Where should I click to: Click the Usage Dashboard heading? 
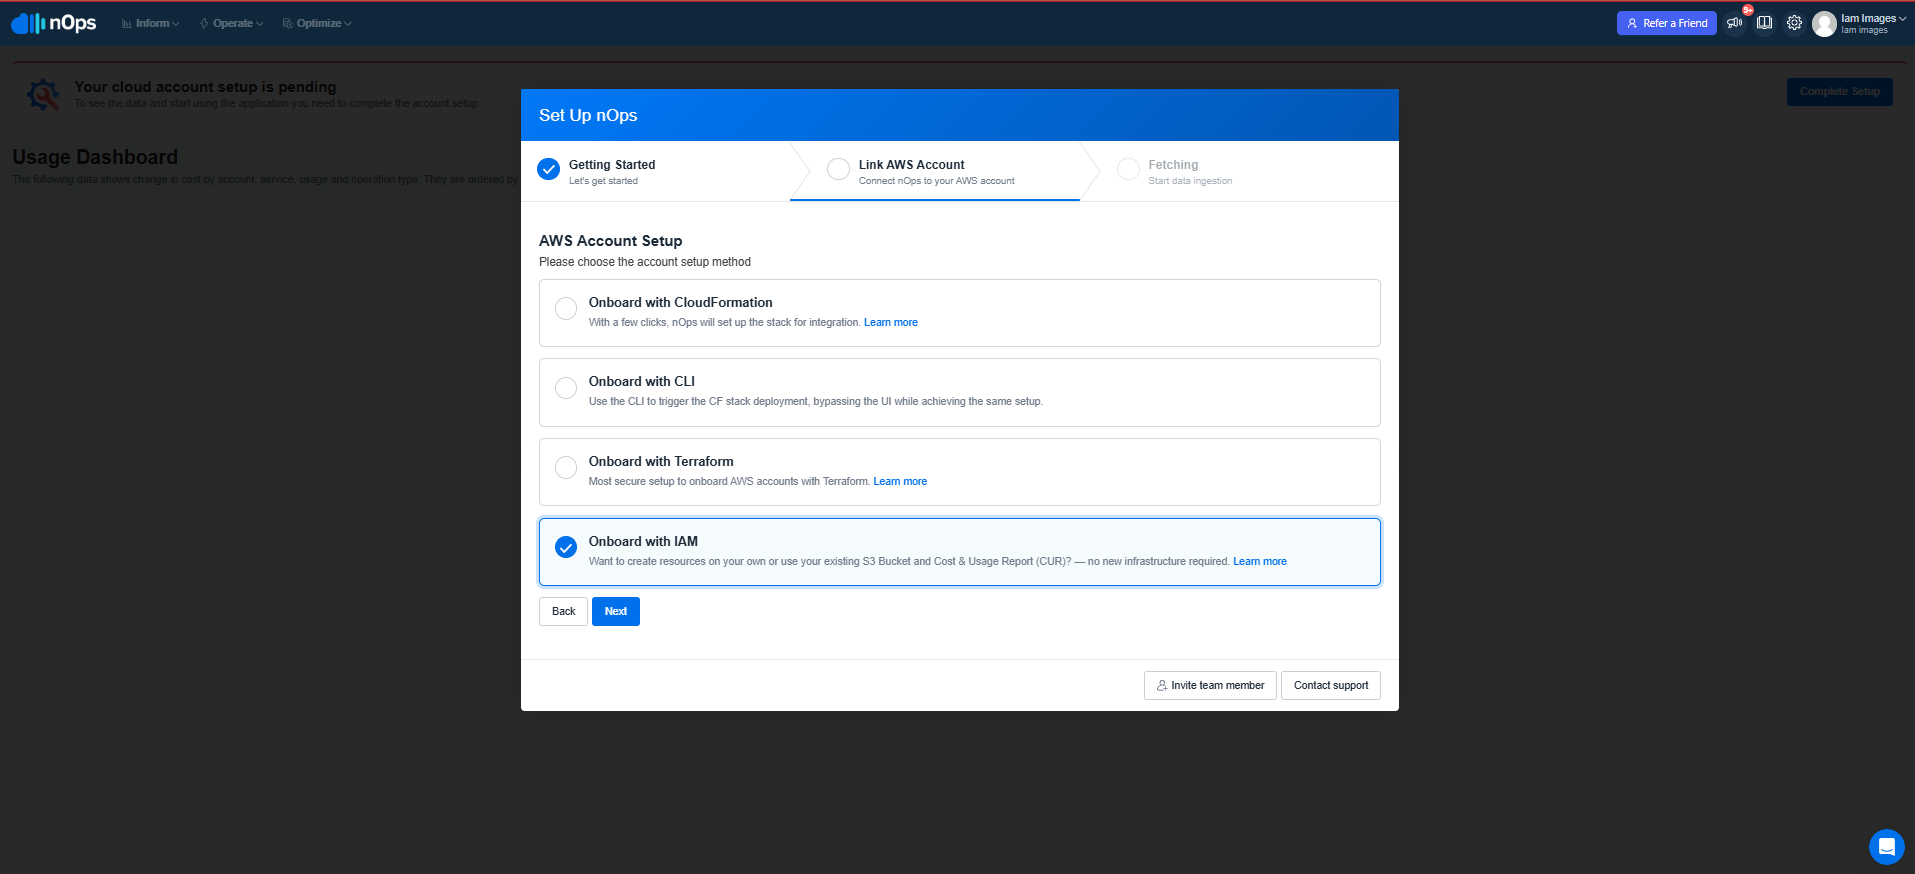(x=95, y=157)
